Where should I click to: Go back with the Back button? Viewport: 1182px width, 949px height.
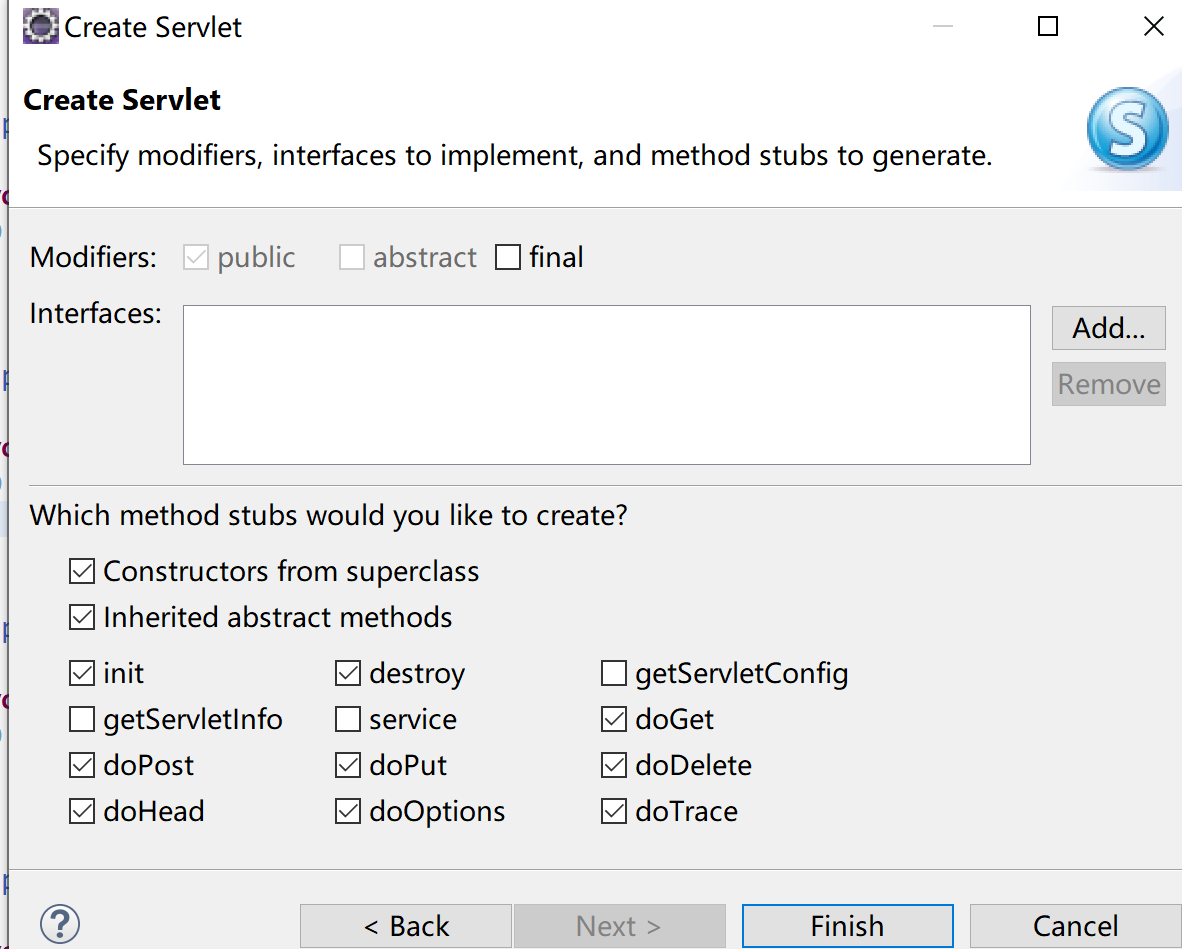(406, 926)
